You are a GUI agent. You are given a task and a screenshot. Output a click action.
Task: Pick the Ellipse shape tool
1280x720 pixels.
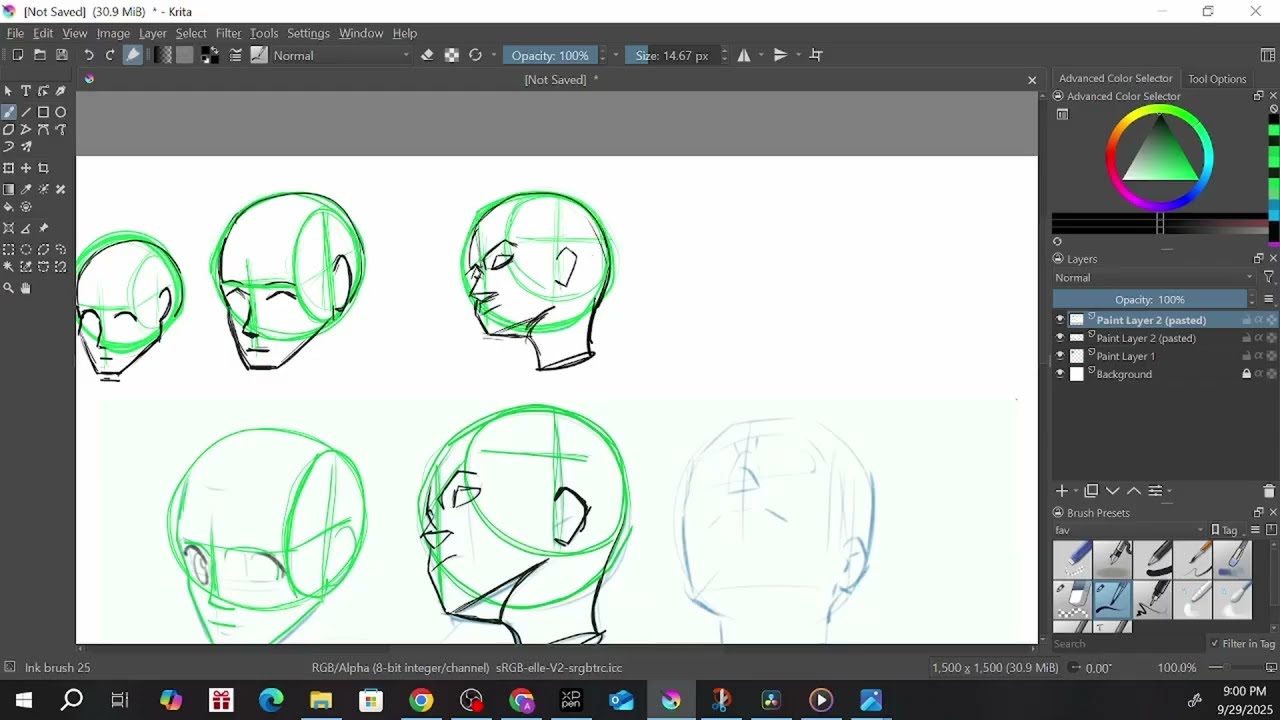[x=61, y=112]
